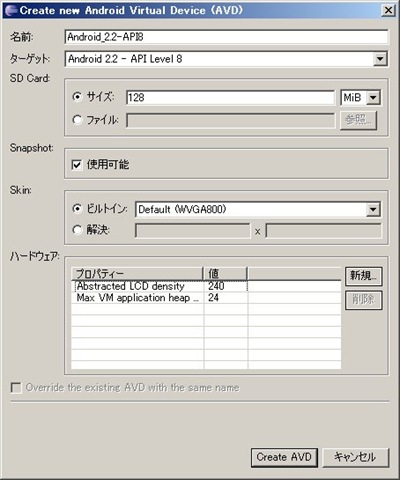Select the Abstracted LCD density row

[x=206, y=286]
